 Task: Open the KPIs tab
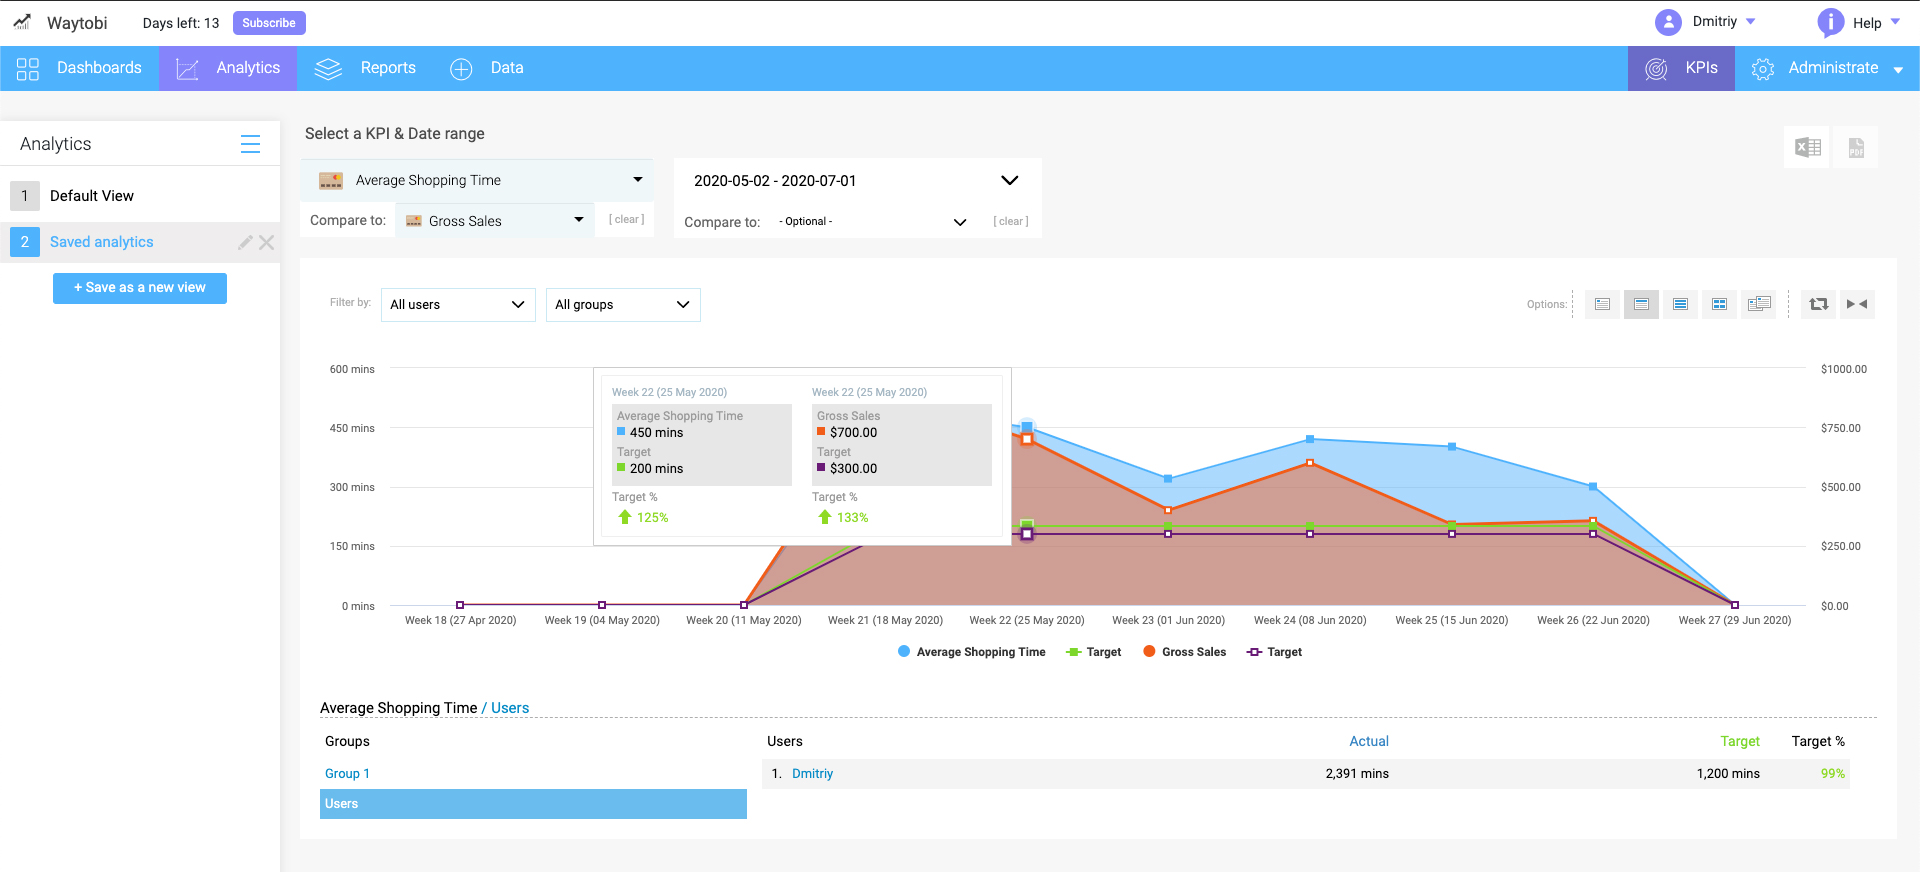coord(1681,68)
